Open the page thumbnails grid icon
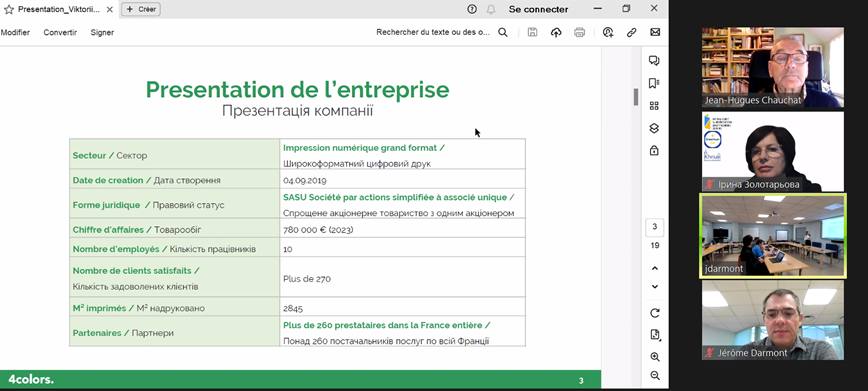 (x=654, y=106)
